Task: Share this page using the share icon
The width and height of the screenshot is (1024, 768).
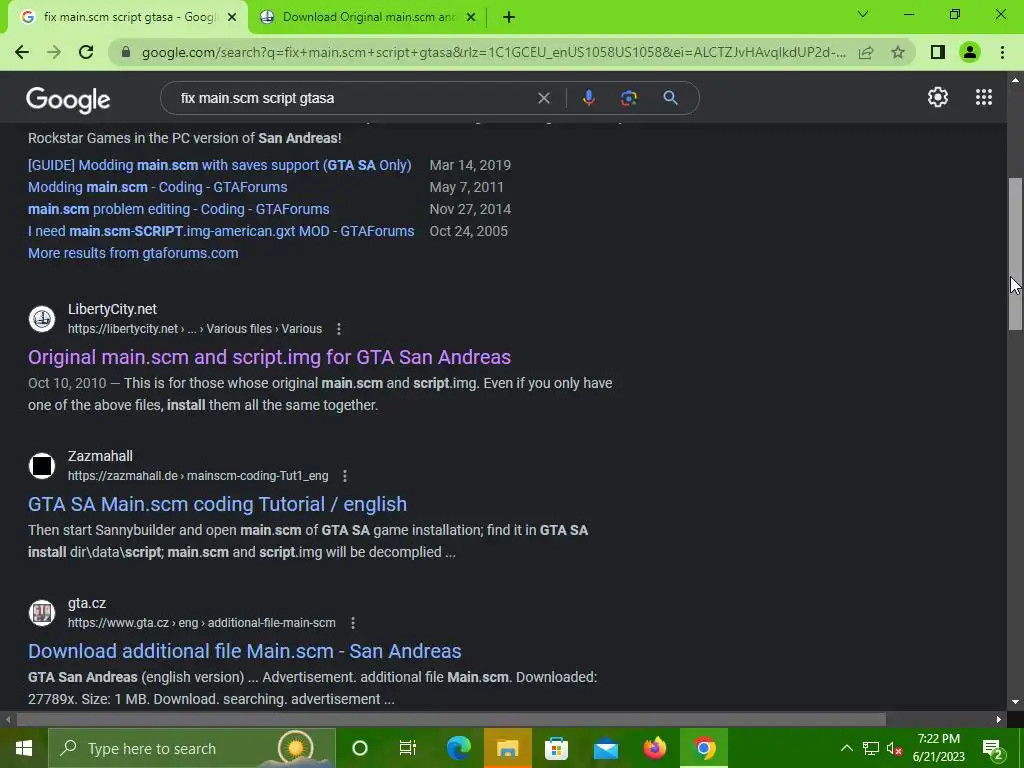Action: (866, 52)
